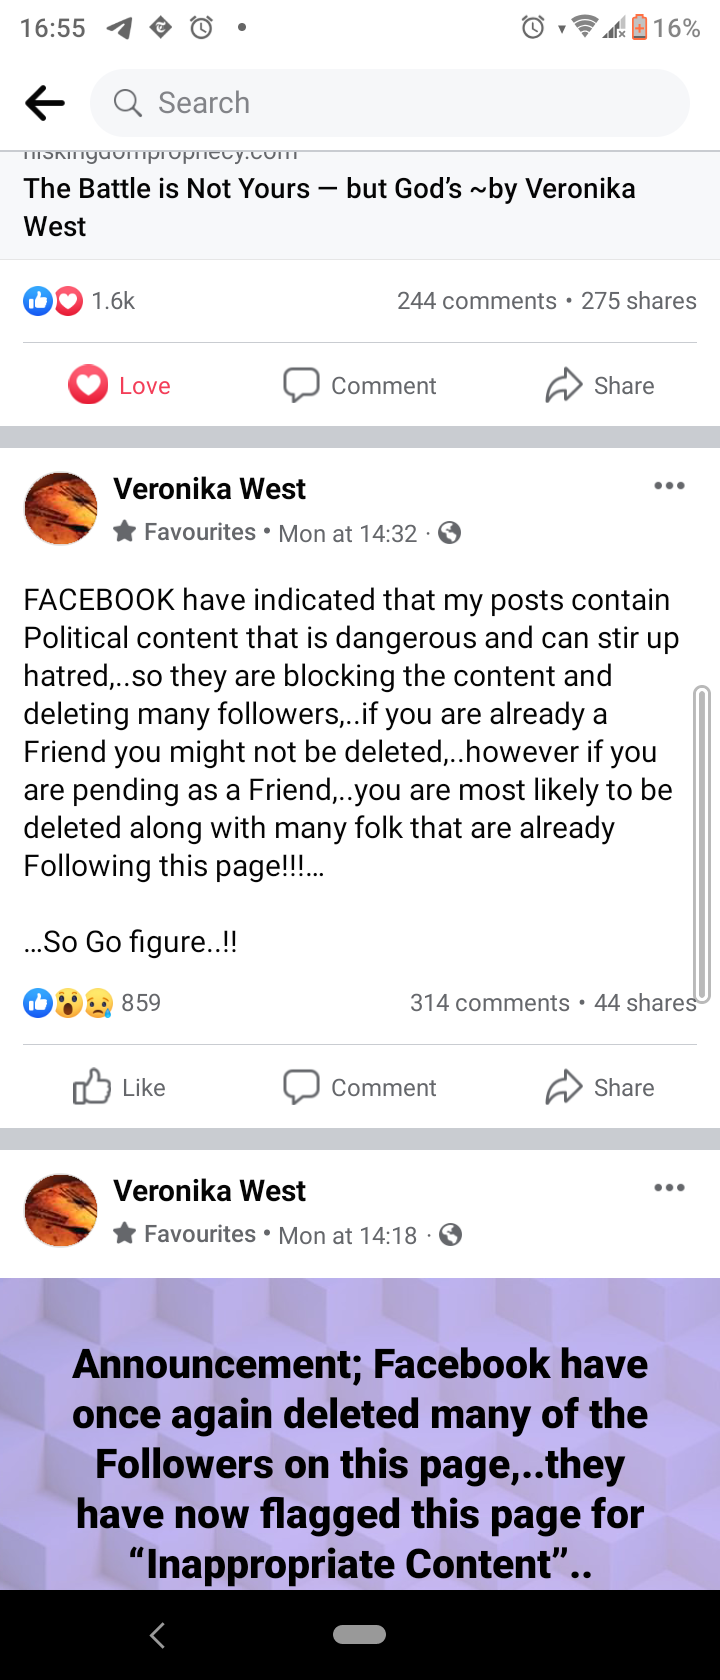720x1680 pixels.
Task: Open 314 comments on second post
Action: (489, 1003)
